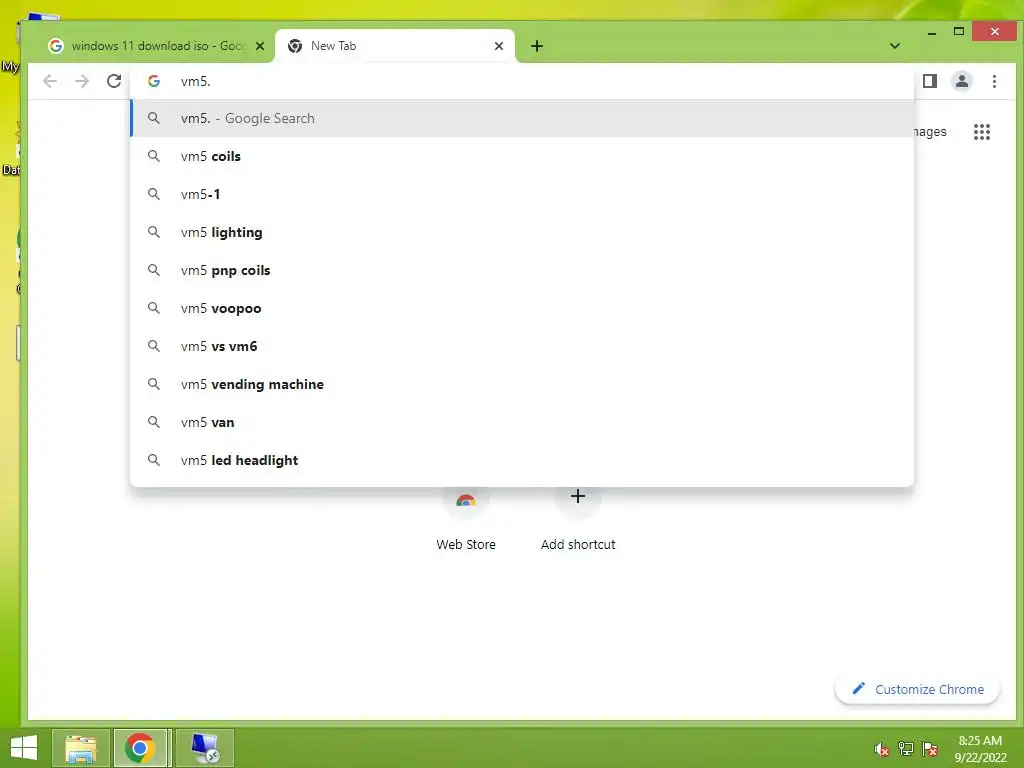
Task: Minimize the Chrome window
Action: click(932, 32)
